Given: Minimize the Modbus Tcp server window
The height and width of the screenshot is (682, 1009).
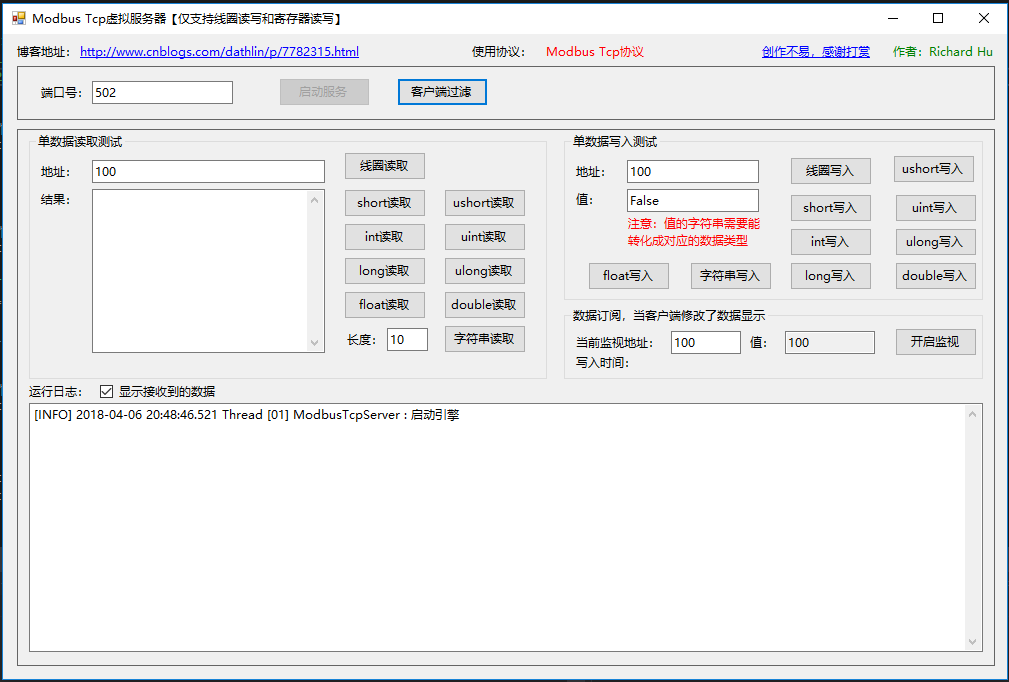Looking at the screenshot, I should [x=893, y=18].
